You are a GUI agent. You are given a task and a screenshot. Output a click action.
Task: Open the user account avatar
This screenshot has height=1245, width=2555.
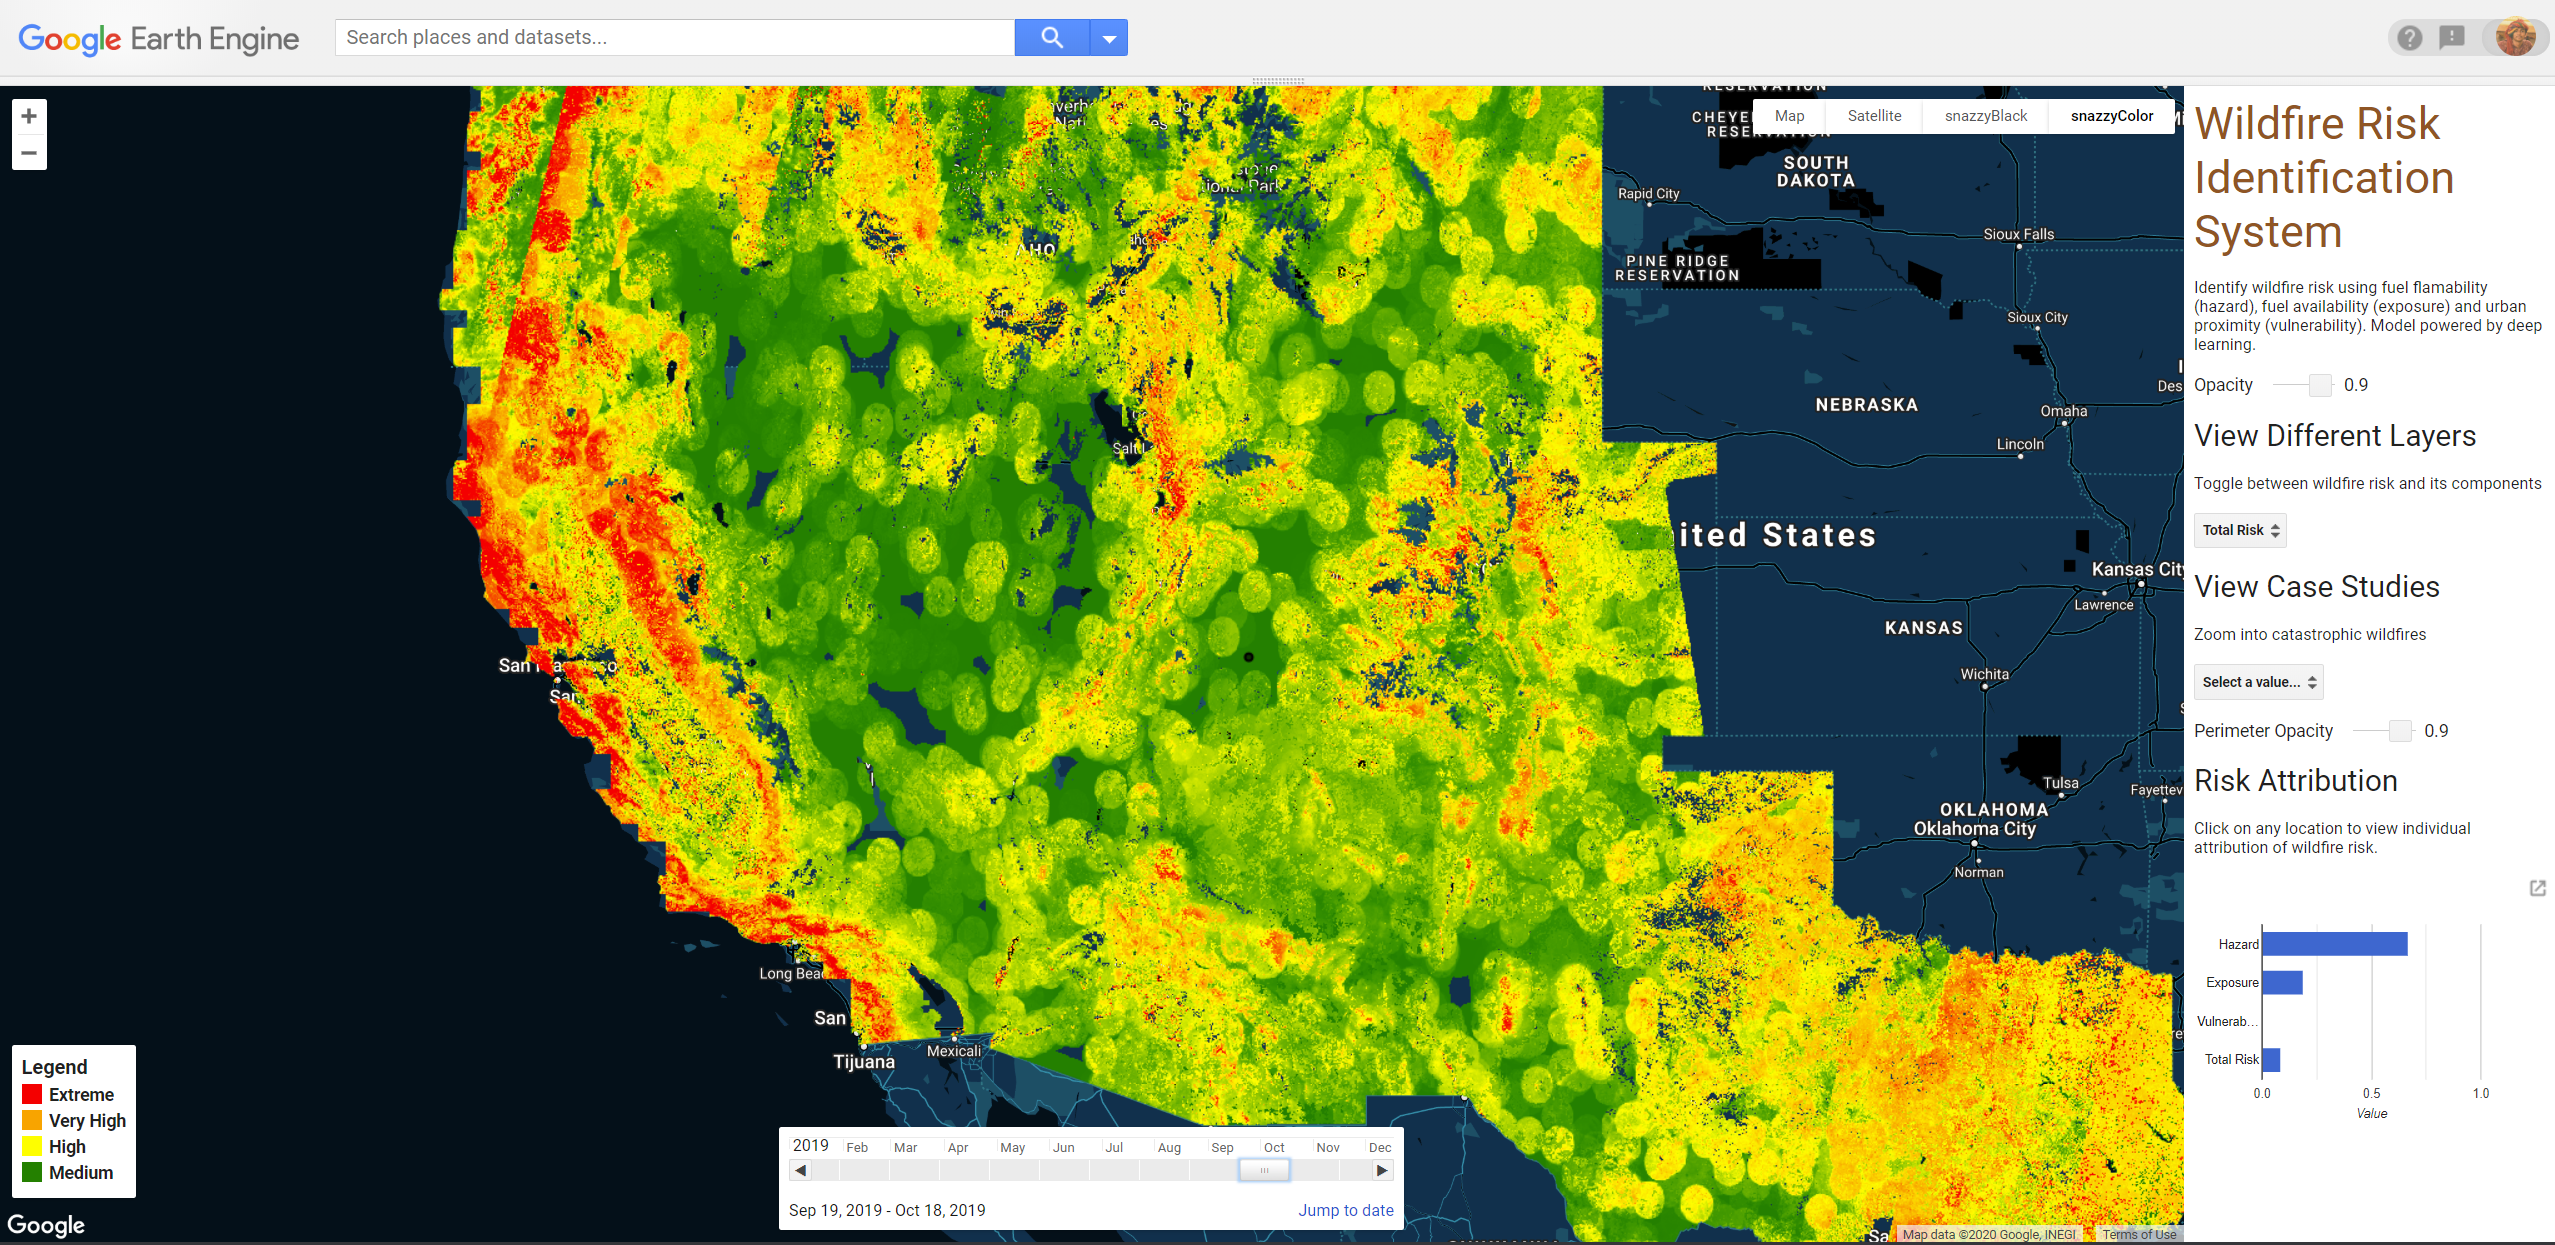point(2514,38)
